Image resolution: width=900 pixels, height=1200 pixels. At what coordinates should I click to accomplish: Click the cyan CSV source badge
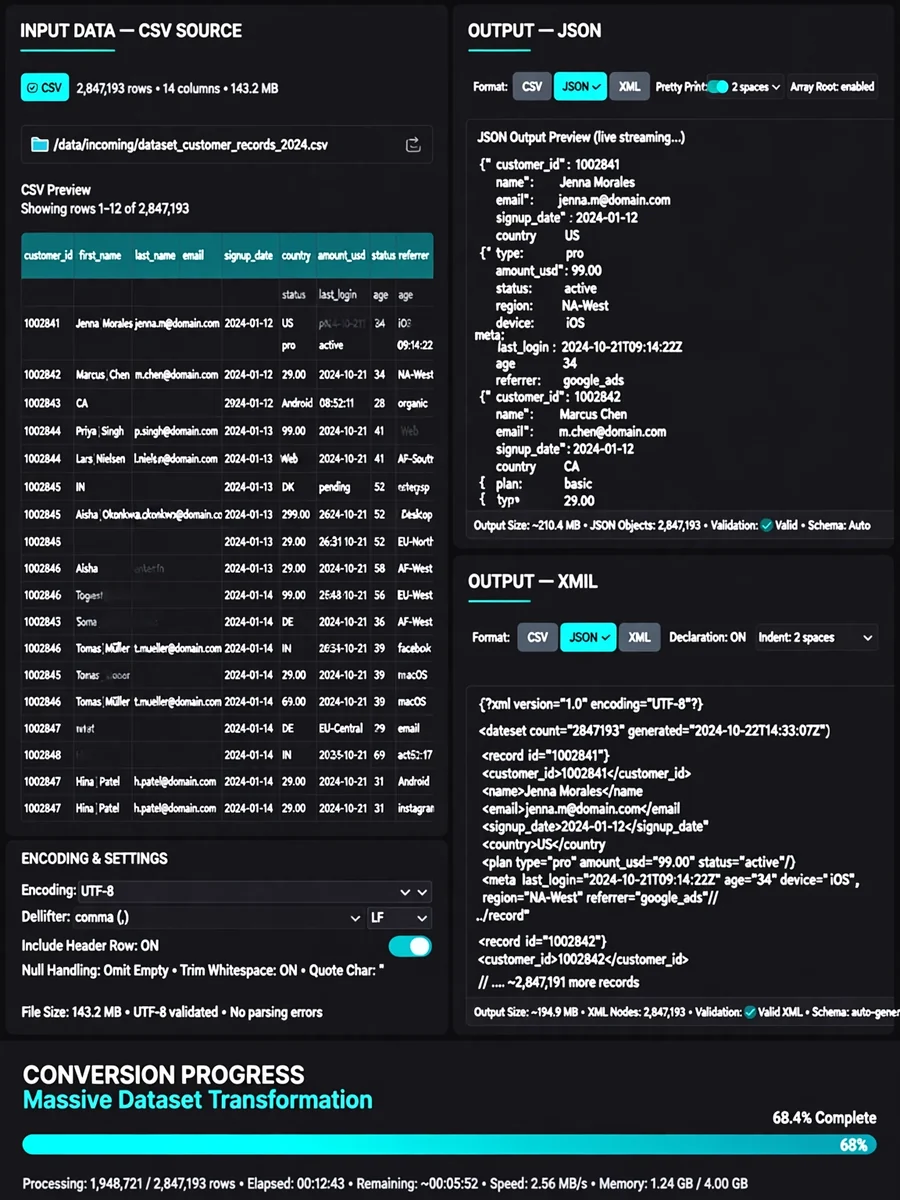(45, 88)
